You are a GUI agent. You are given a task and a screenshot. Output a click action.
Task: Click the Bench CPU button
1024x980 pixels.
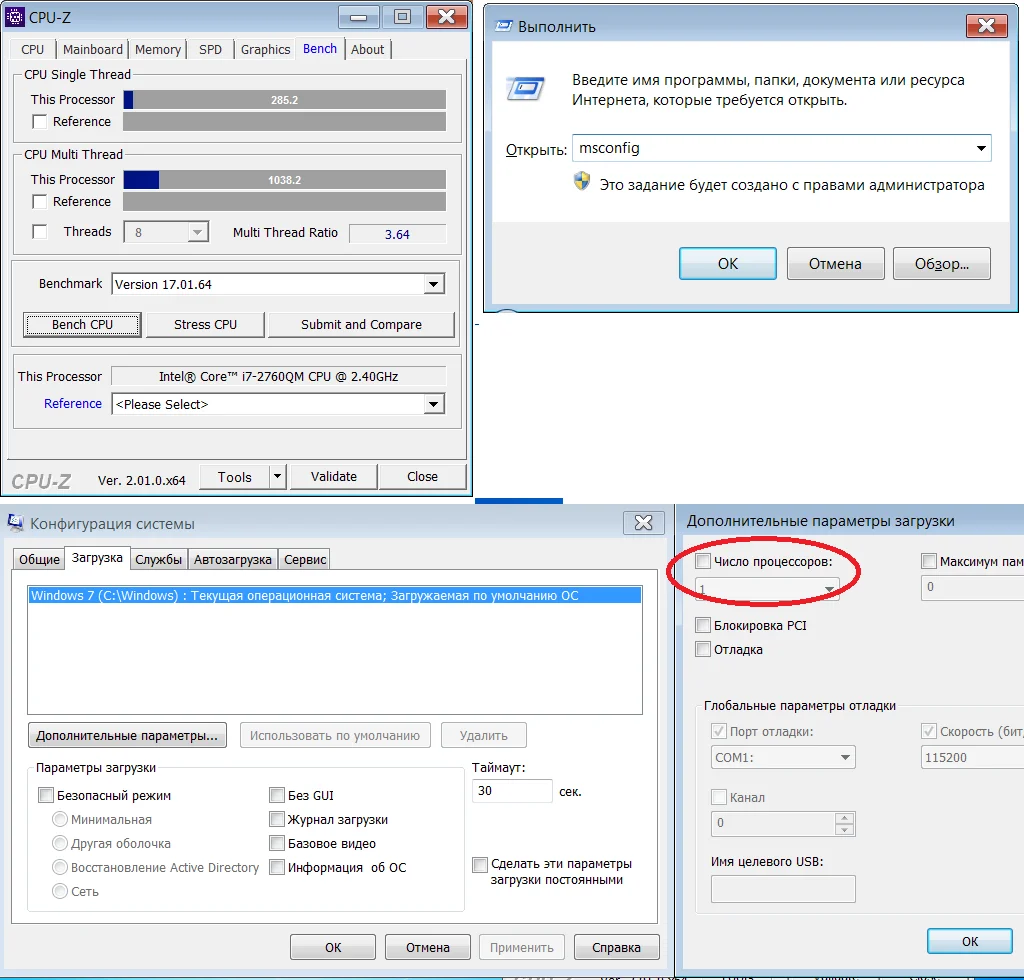[x=82, y=324]
